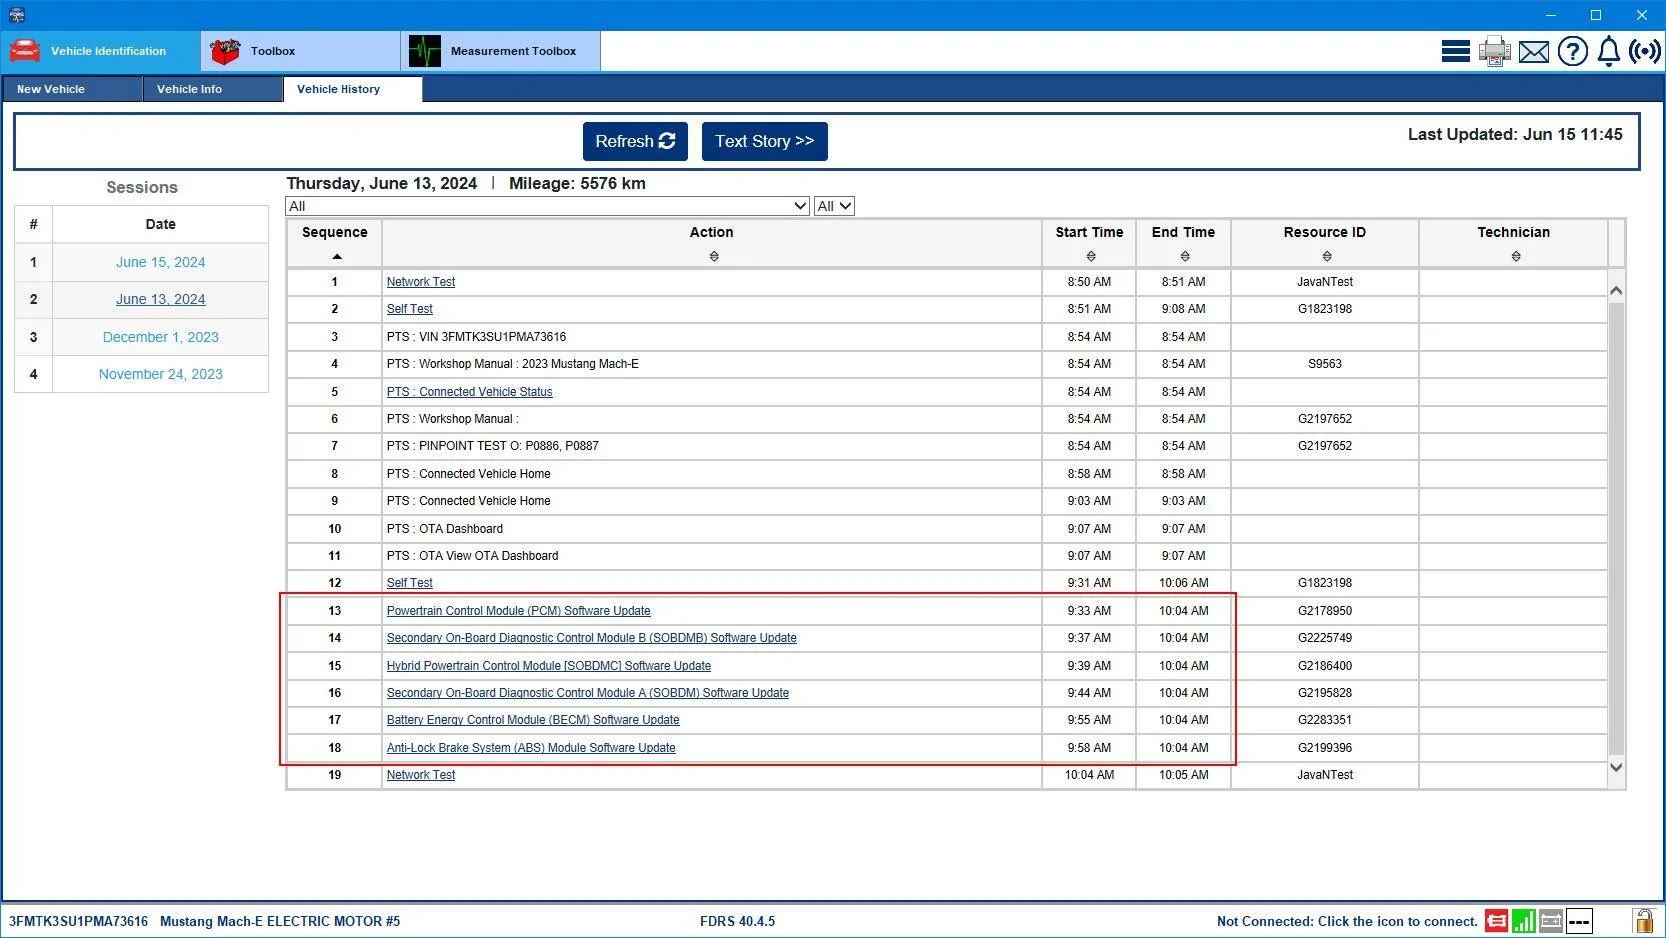
Task: Click the Technician column header label
Action: point(1514,232)
